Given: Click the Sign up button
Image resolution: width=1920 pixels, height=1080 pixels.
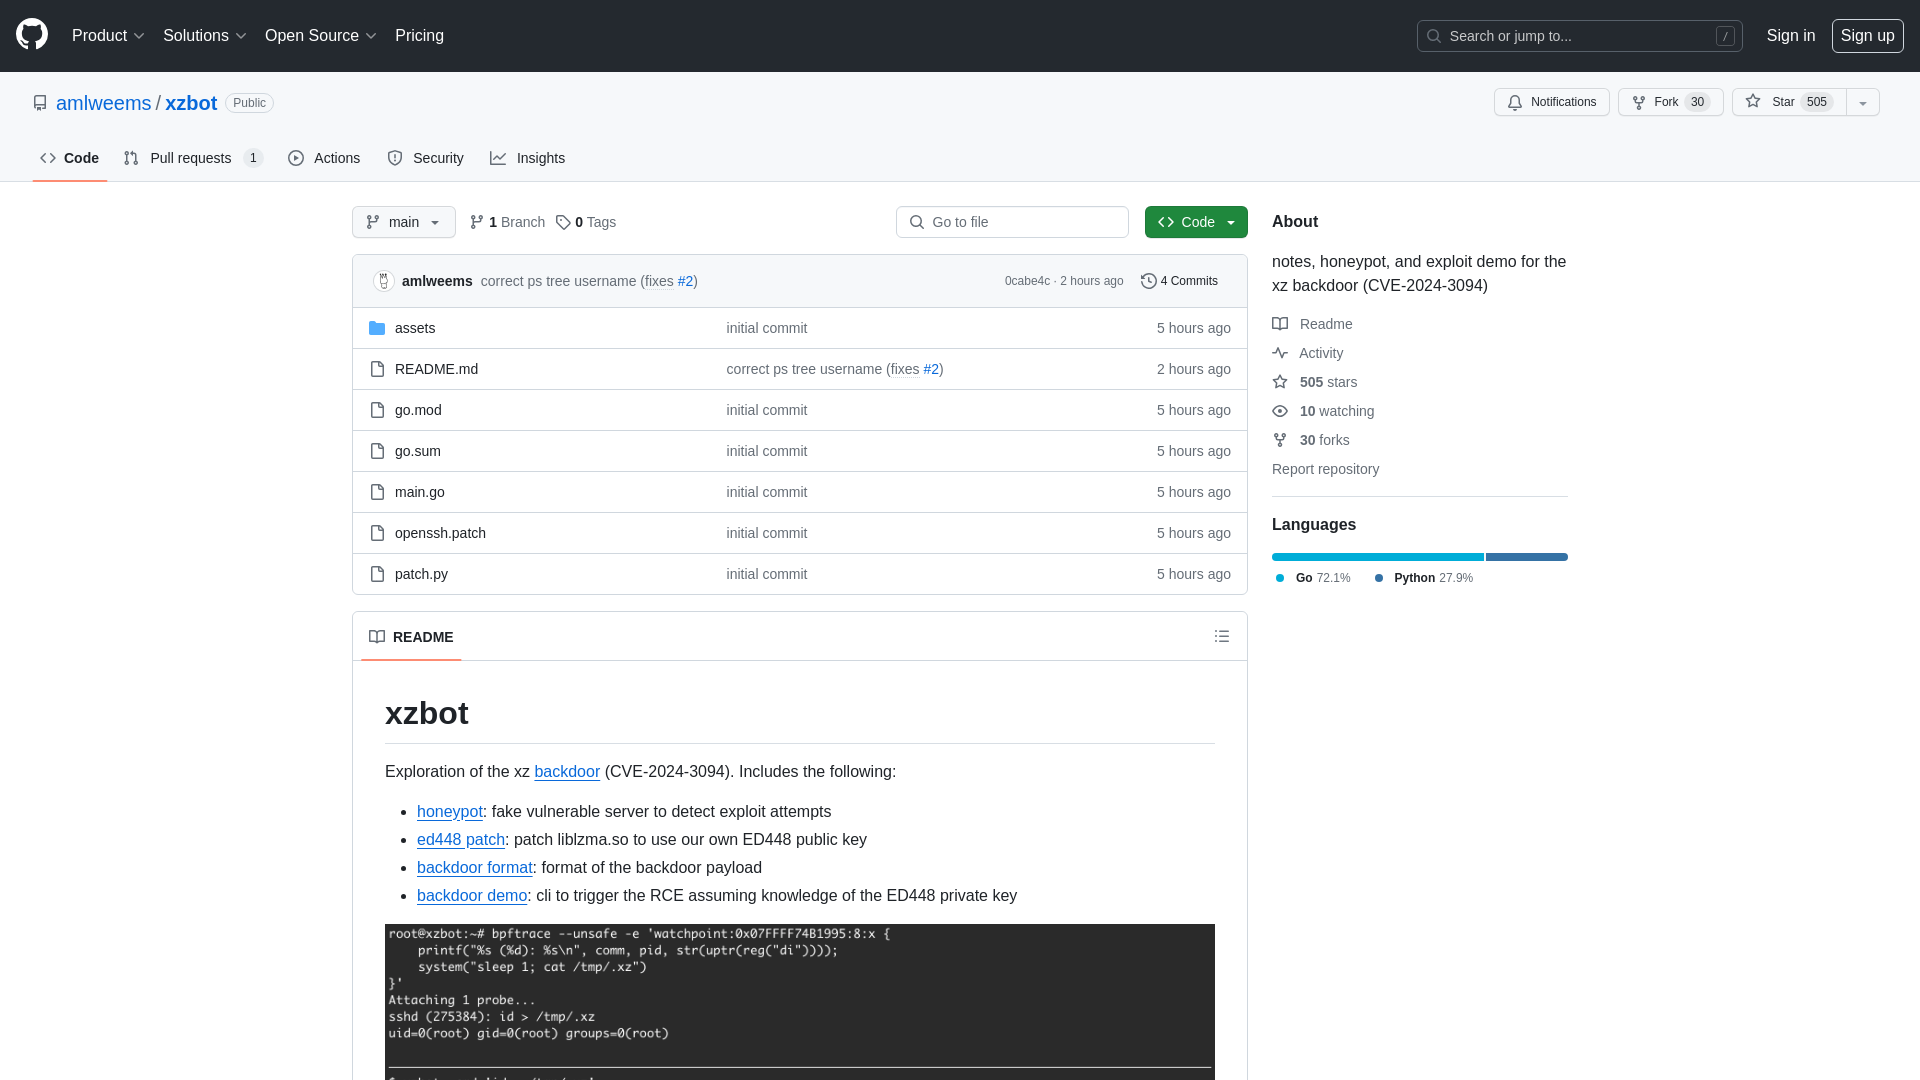Looking at the screenshot, I should pos(1868,35).
